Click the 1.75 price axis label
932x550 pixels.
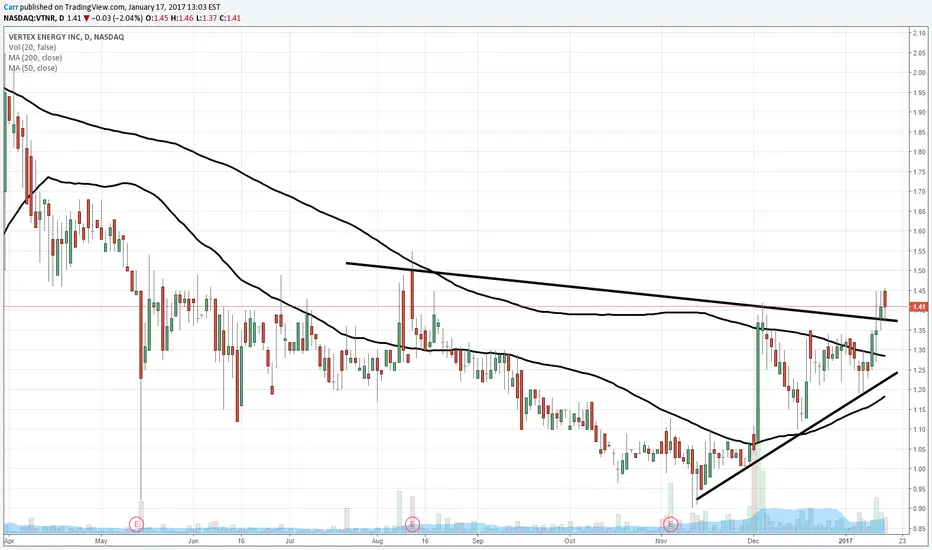pyautogui.click(x=919, y=172)
